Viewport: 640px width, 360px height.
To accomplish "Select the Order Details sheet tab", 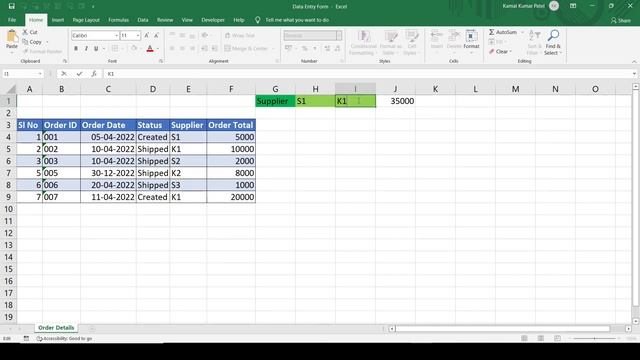I will click(x=56, y=328).
